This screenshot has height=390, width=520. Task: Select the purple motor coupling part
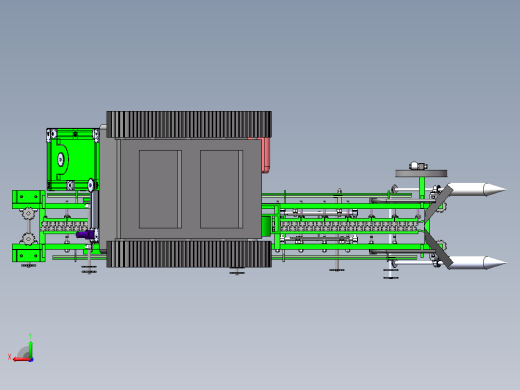pos(85,234)
